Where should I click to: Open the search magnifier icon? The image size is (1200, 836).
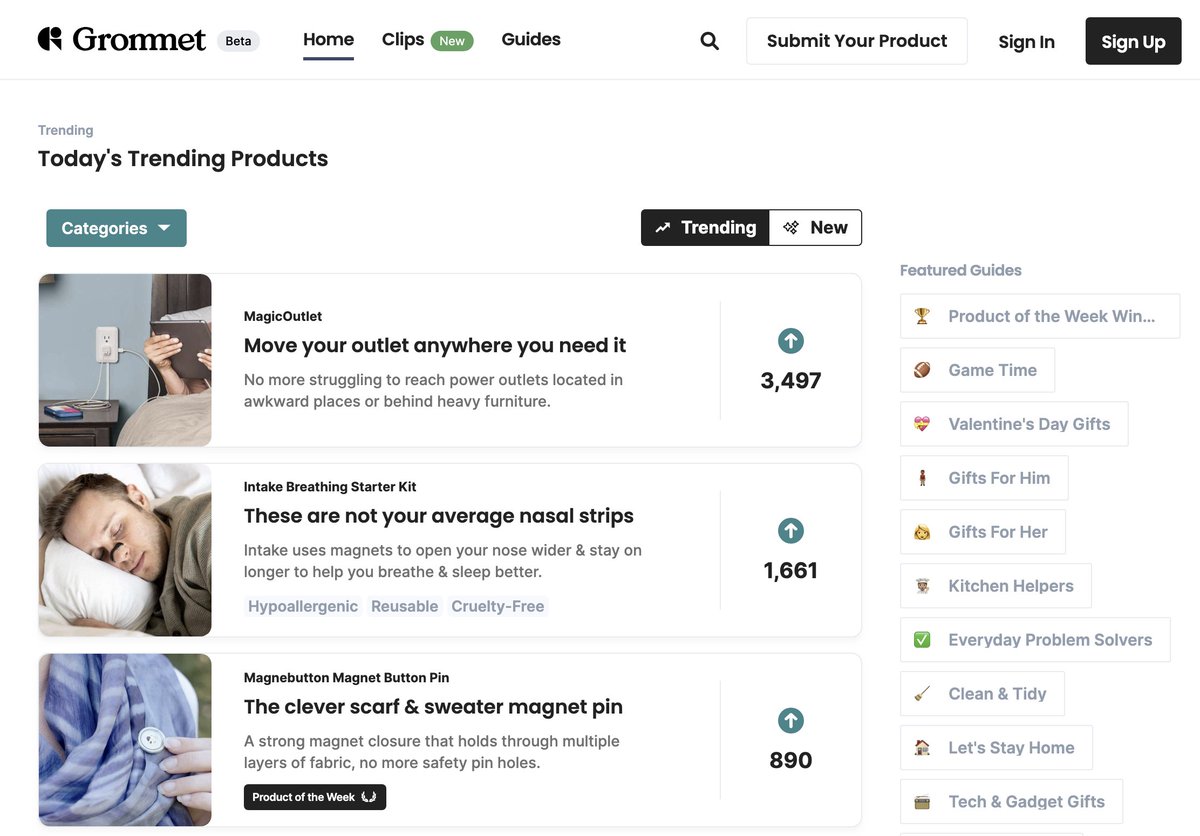tap(710, 41)
